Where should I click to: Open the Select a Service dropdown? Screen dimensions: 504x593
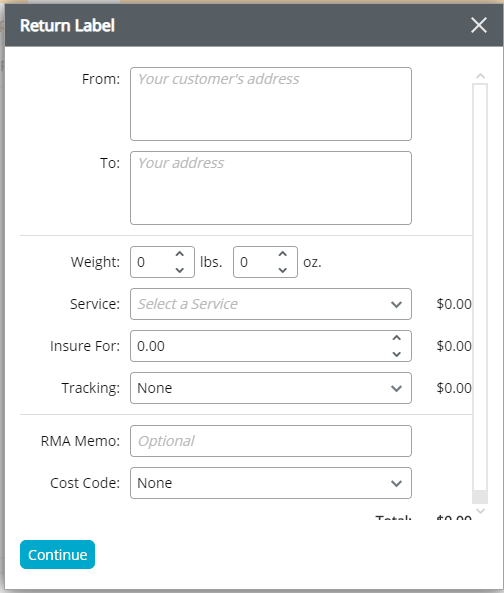(x=271, y=304)
